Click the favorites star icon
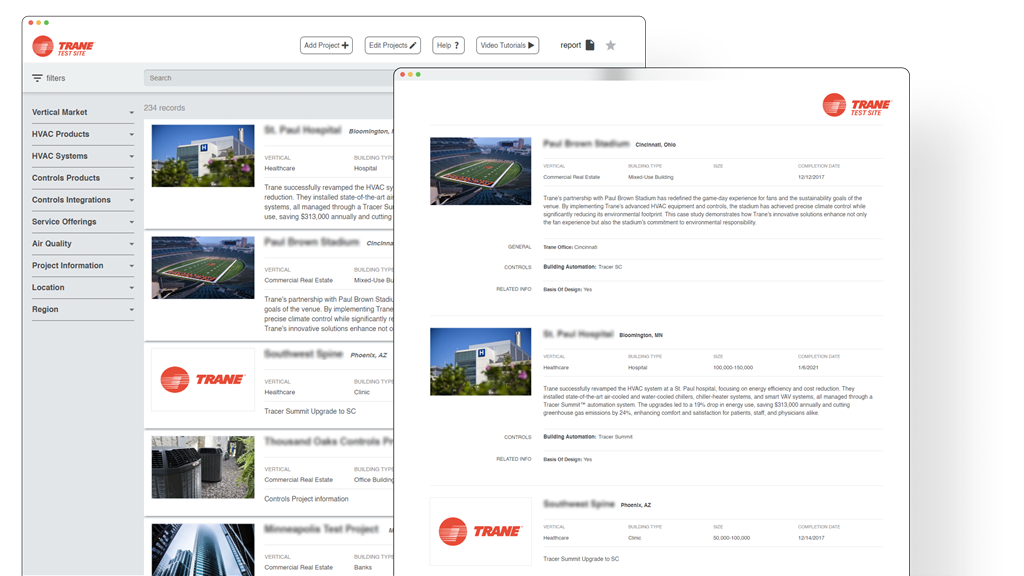 coord(611,45)
